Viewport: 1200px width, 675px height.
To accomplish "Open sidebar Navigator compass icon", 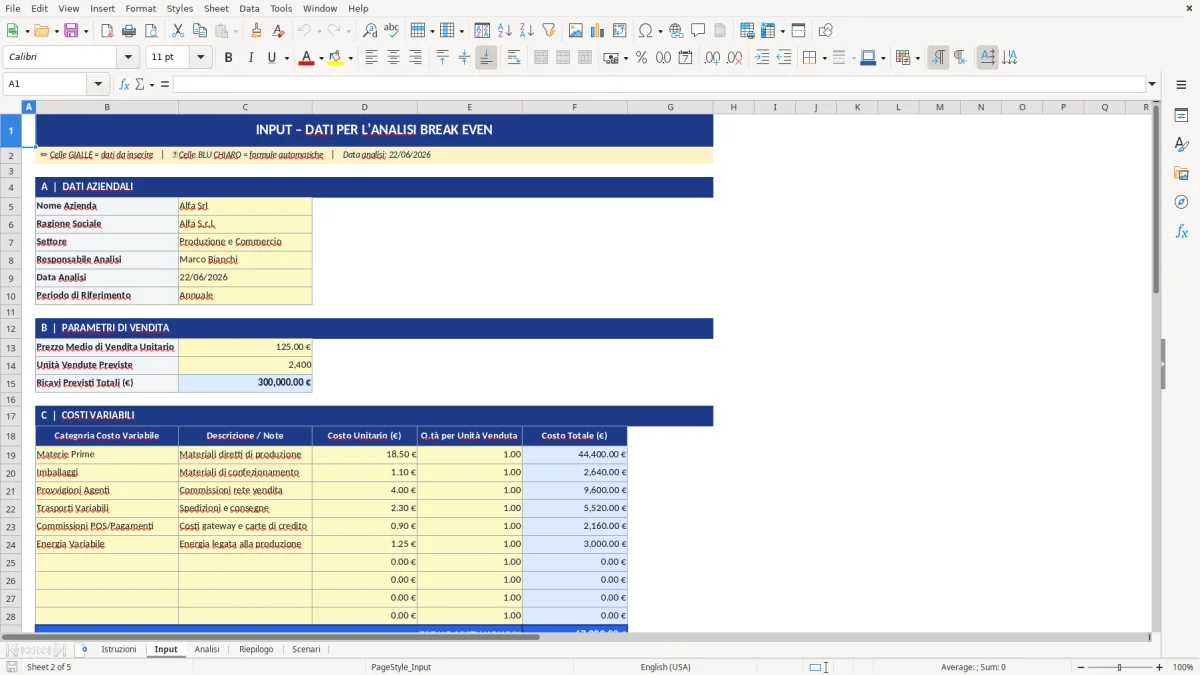I will tap(1181, 202).
